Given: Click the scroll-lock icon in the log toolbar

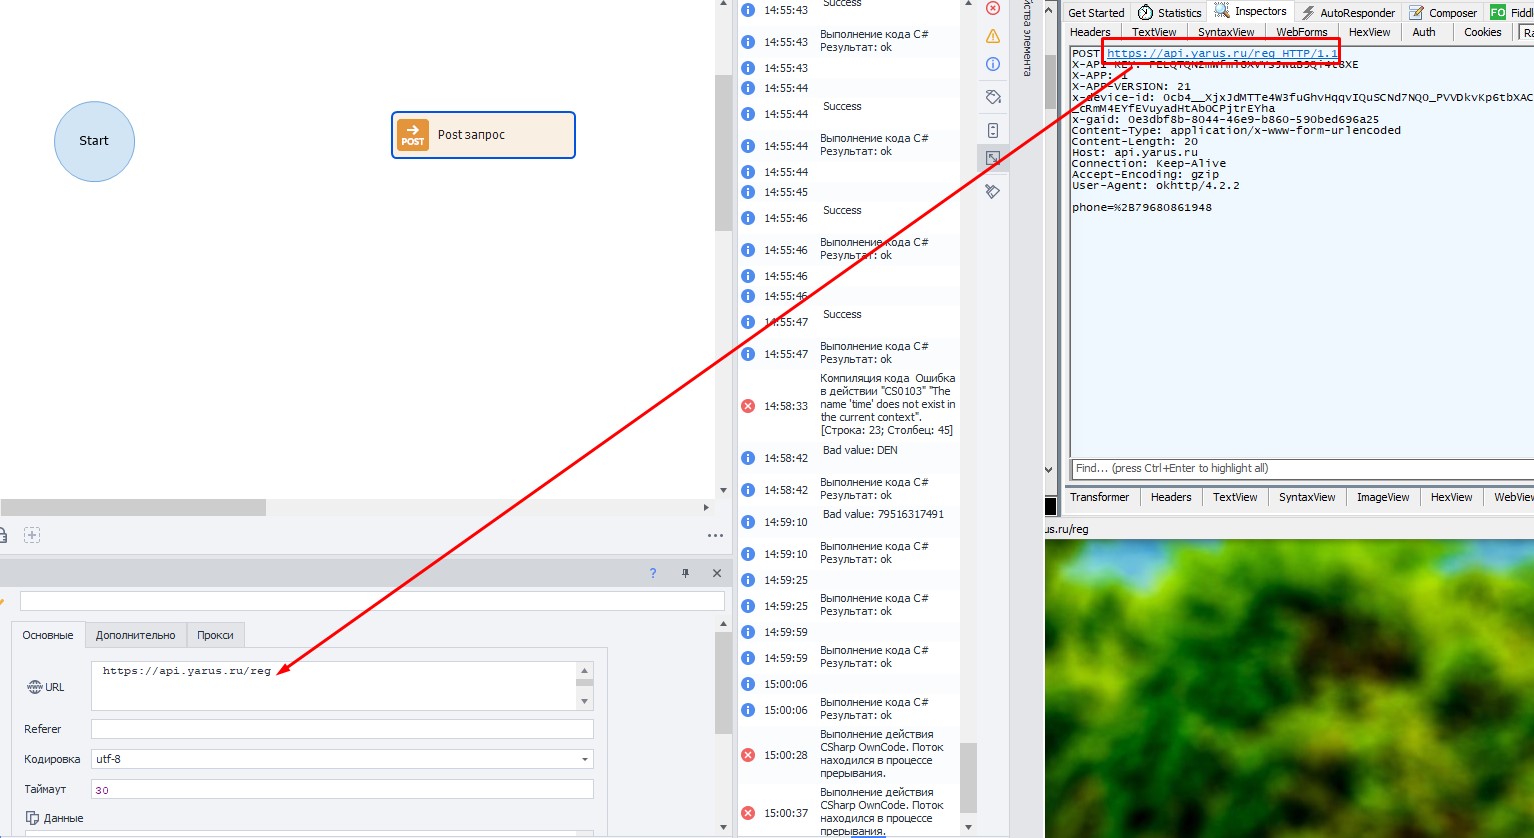Looking at the screenshot, I should coord(993,130).
